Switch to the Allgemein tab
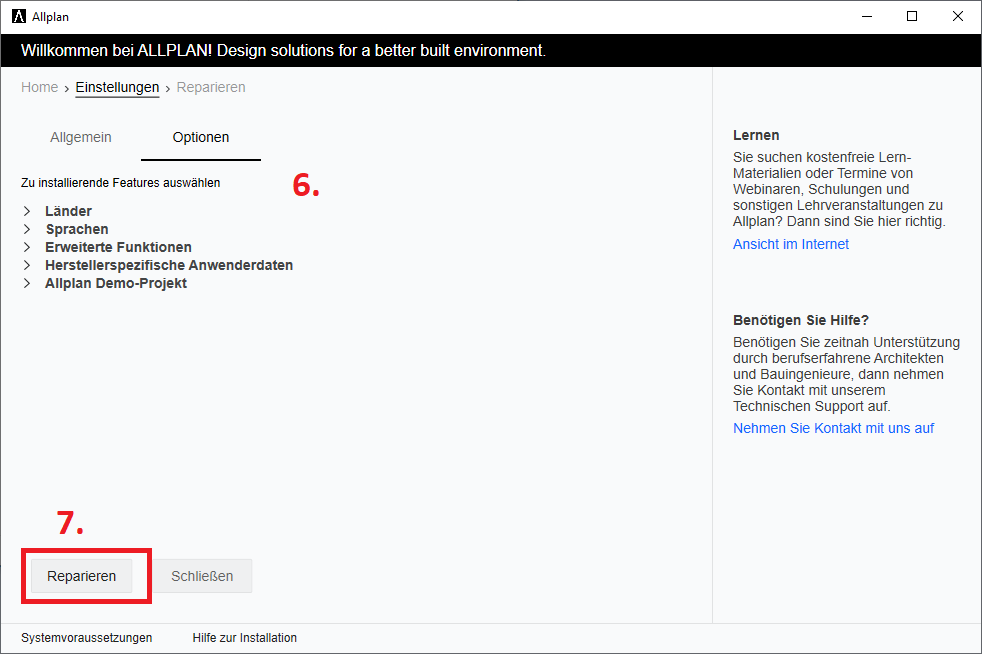The width and height of the screenshot is (982, 654). (81, 137)
